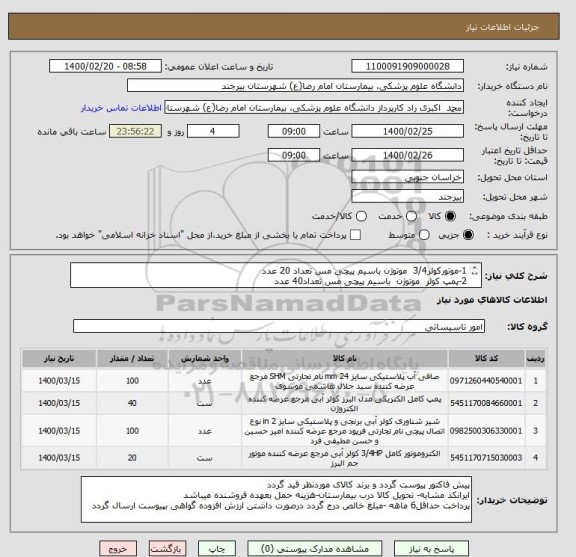This screenshot has height=557, width=576.
Task: Click quantity 100 in row 1
Action: point(132,381)
